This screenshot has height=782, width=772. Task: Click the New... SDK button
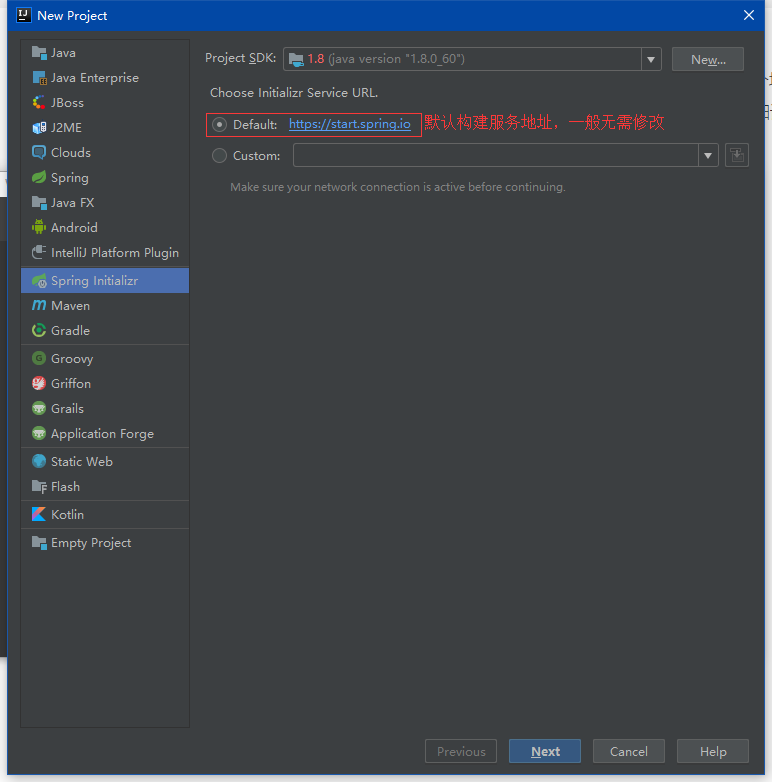pyautogui.click(x=708, y=59)
